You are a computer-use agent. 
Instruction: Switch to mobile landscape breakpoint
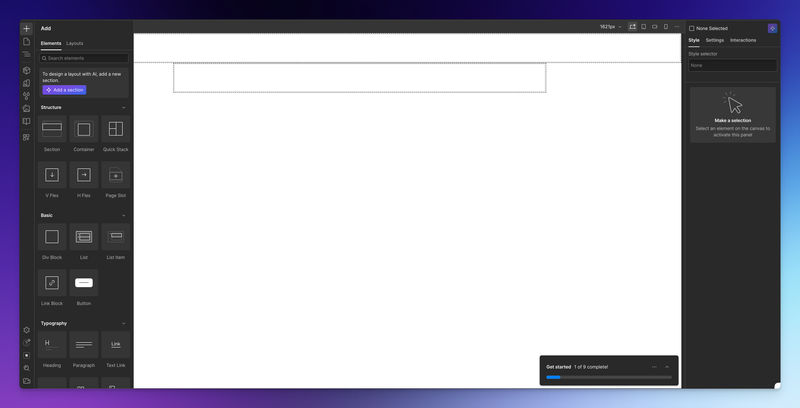[x=655, y=27]
